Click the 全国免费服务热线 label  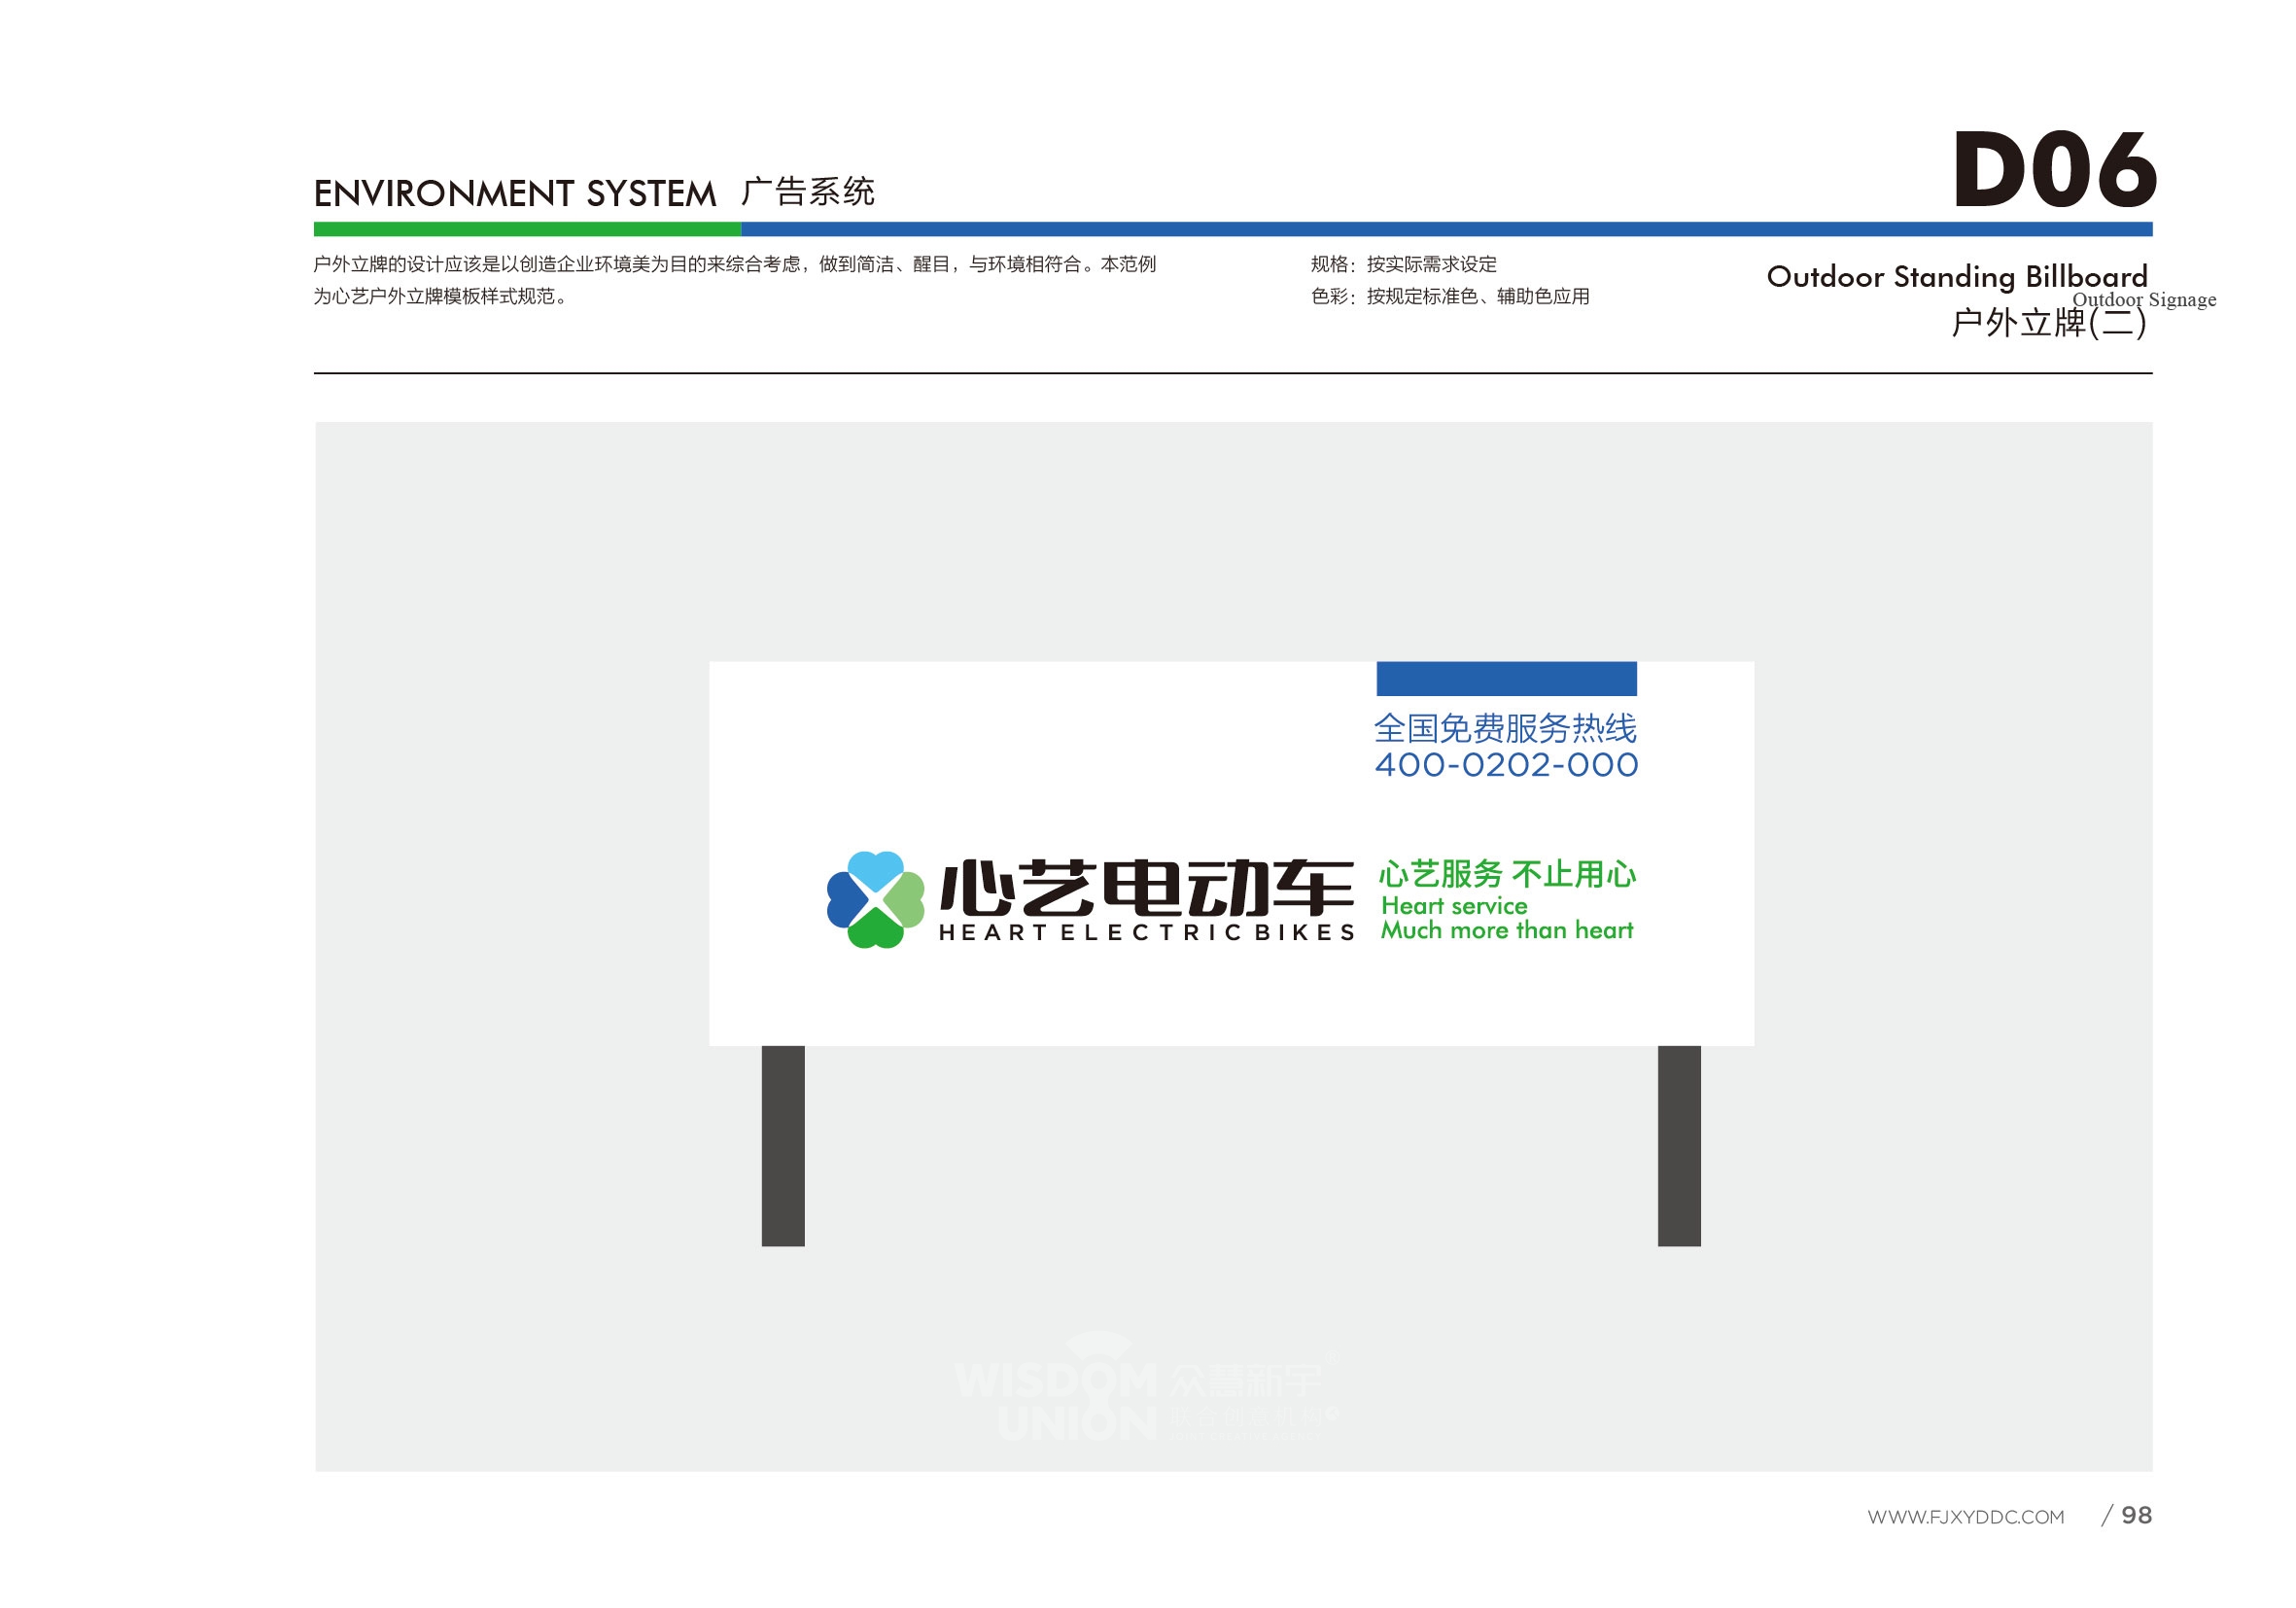click(1505, 728)
